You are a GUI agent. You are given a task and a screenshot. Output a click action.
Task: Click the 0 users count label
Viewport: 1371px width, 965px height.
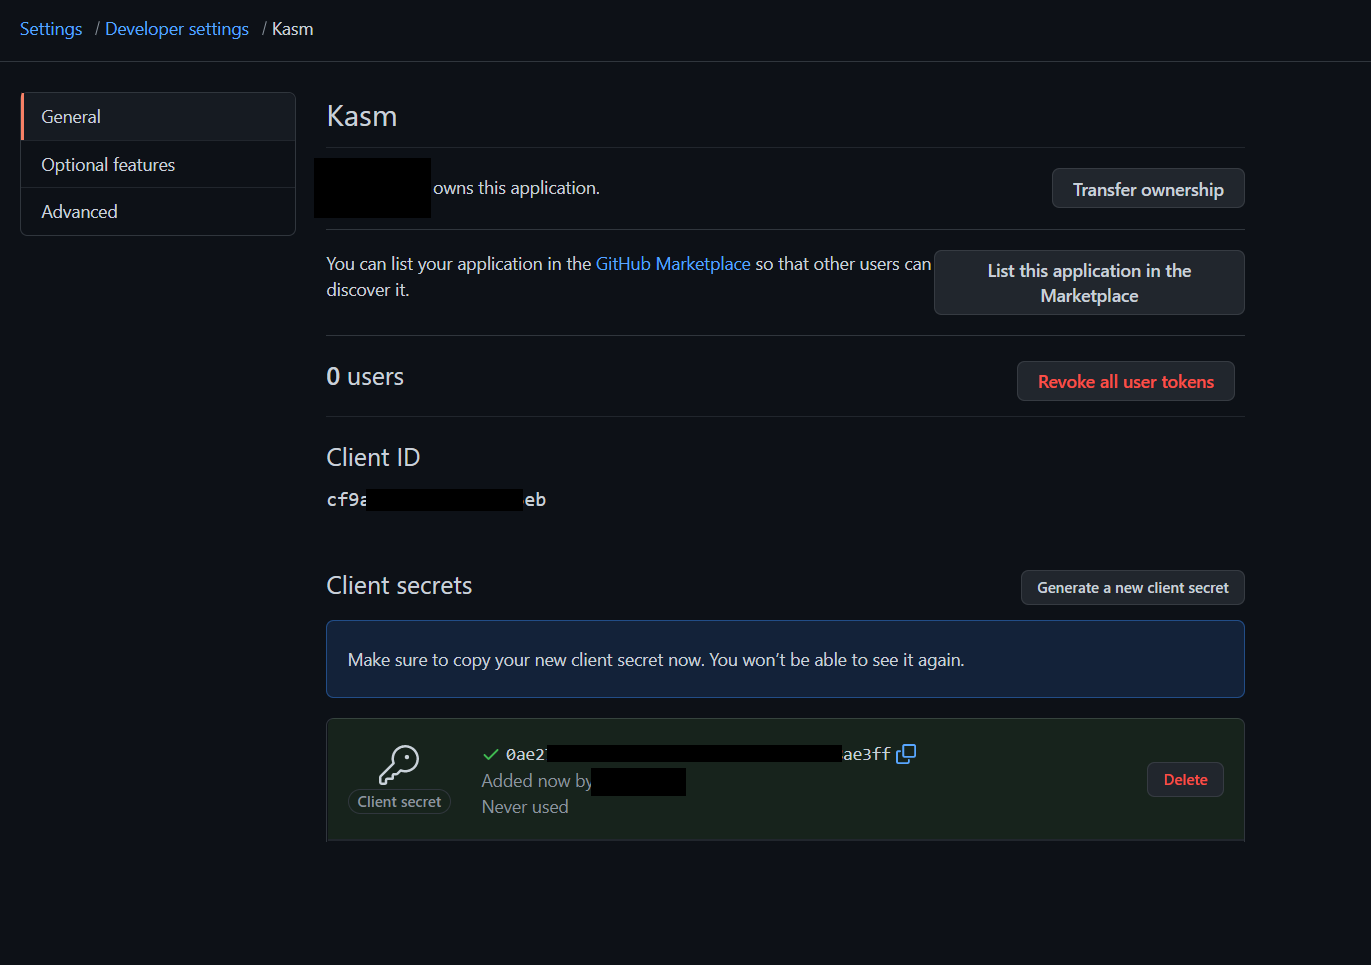(365, 376)
